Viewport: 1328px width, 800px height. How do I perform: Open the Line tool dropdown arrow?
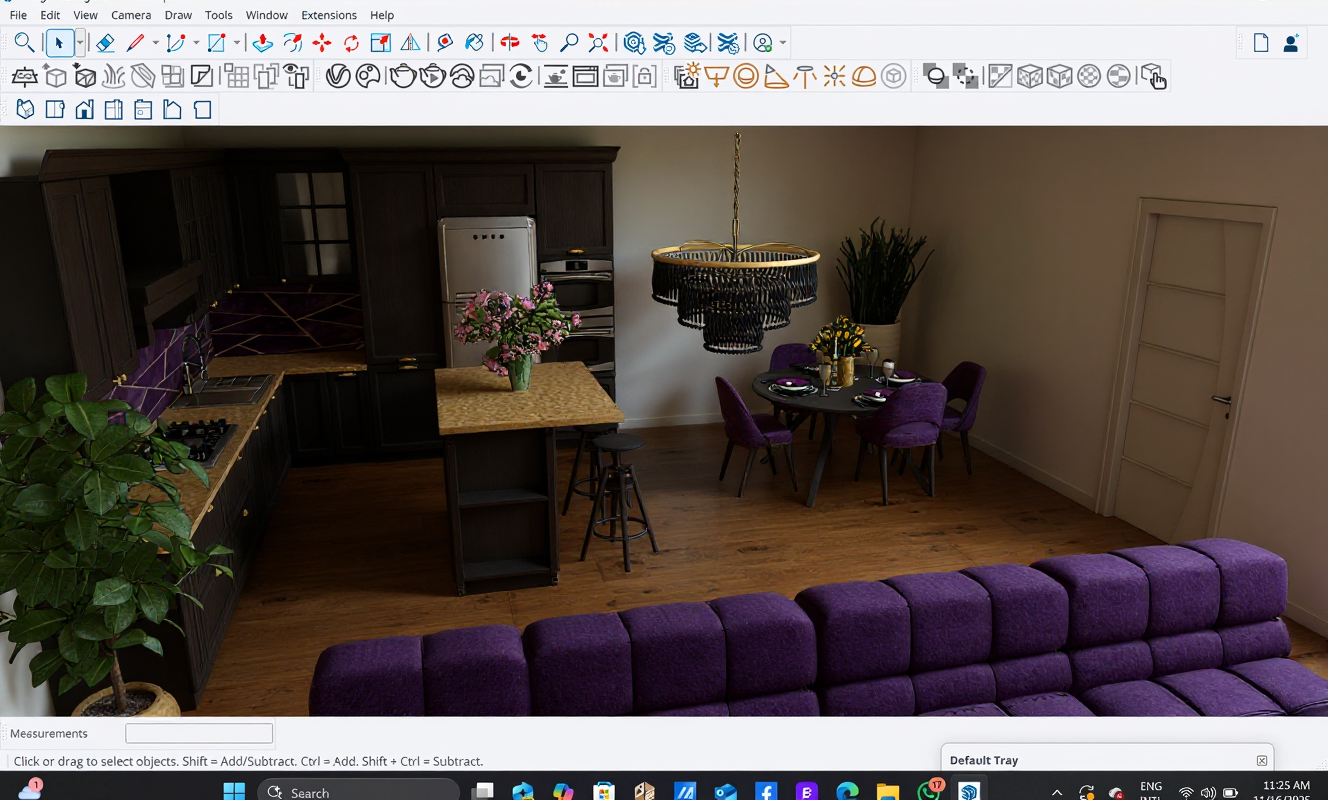[x=155, y=43]
